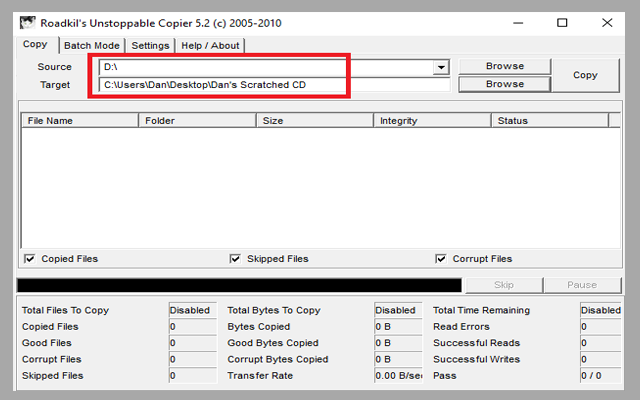640x400 pixels.
Task: Toggle the Skipped Files checkbox
Action: [235, 259]
